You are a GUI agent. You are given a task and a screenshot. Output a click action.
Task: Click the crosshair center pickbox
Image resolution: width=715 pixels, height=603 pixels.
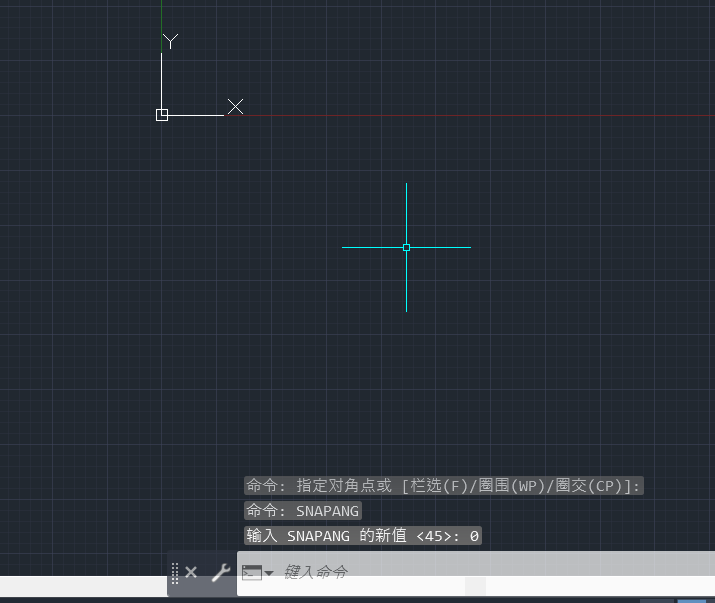(x=406, y=247)
